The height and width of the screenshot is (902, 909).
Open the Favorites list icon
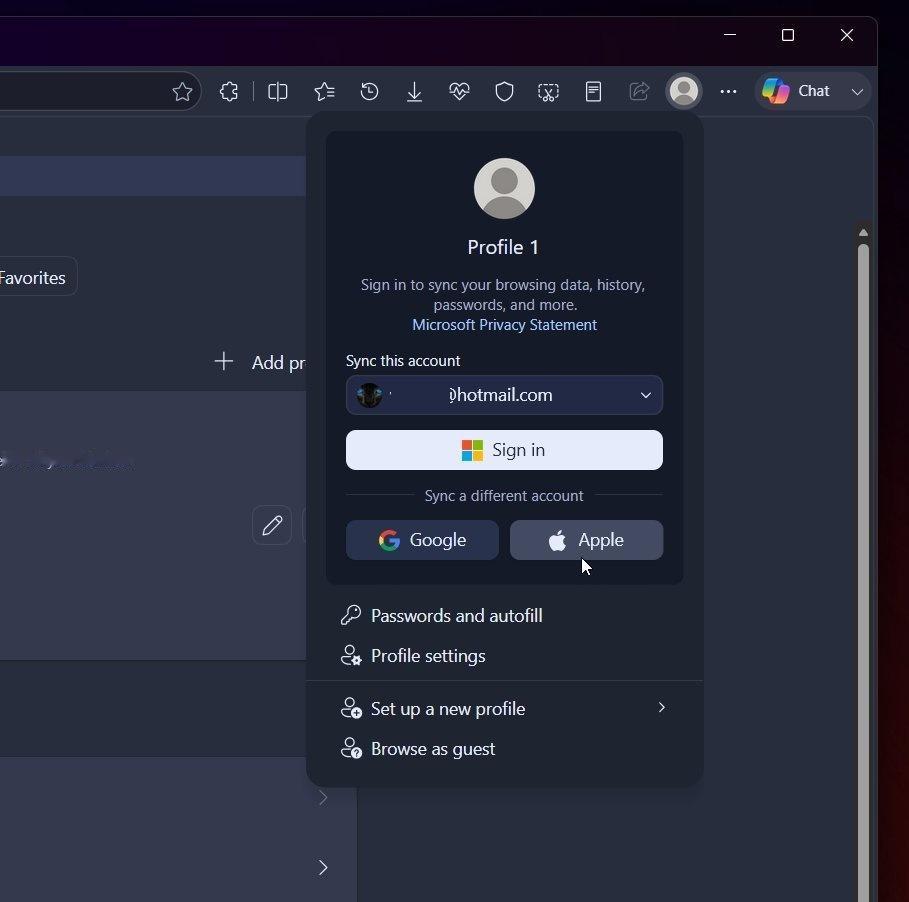(324, 92)
